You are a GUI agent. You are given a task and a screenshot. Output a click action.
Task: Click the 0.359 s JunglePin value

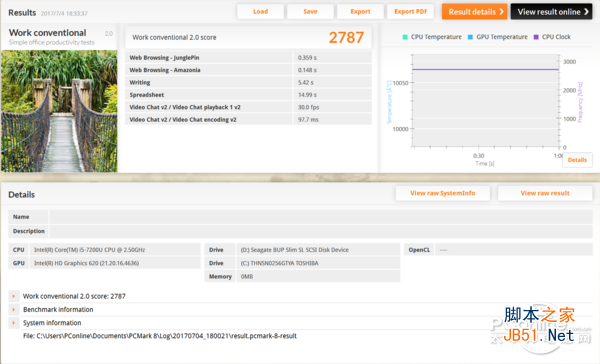(x=307, y=58)
